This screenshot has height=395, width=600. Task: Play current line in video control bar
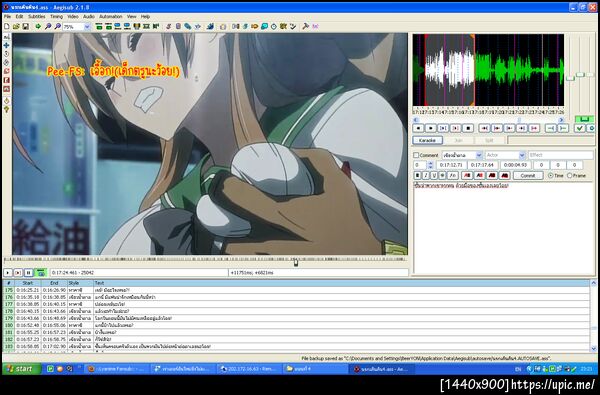(x=18, y=273)
